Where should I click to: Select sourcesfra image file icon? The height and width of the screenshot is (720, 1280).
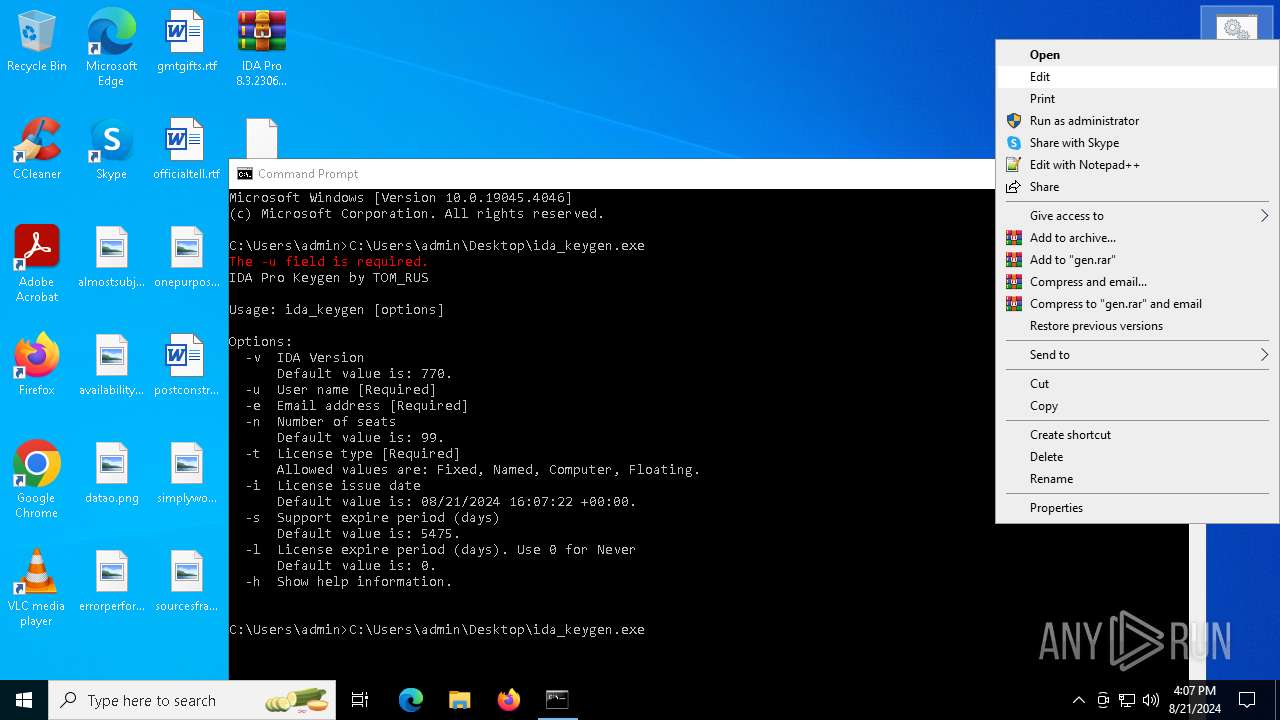(186, 580)
